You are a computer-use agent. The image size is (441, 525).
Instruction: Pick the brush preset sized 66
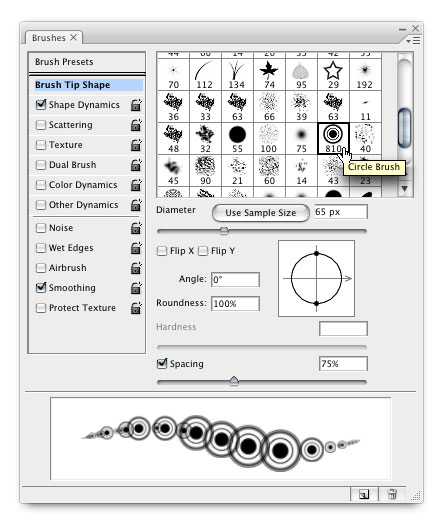269,106
